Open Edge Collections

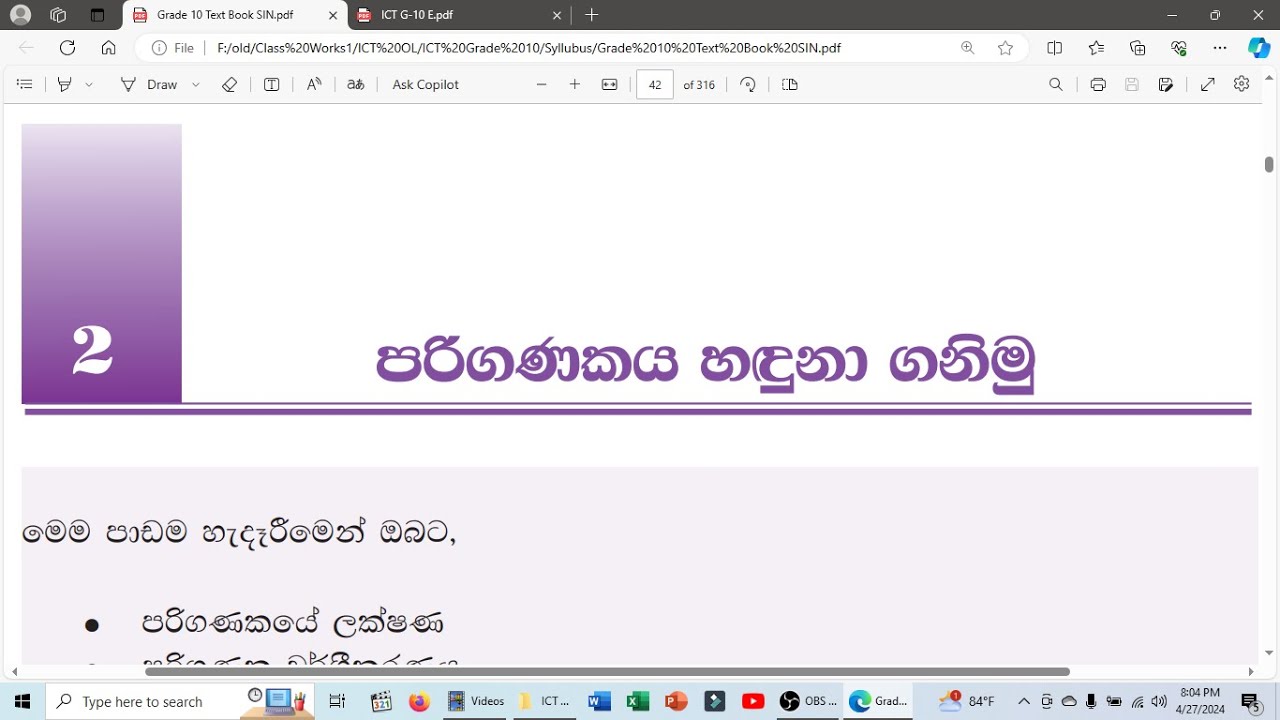point(1138,48)
